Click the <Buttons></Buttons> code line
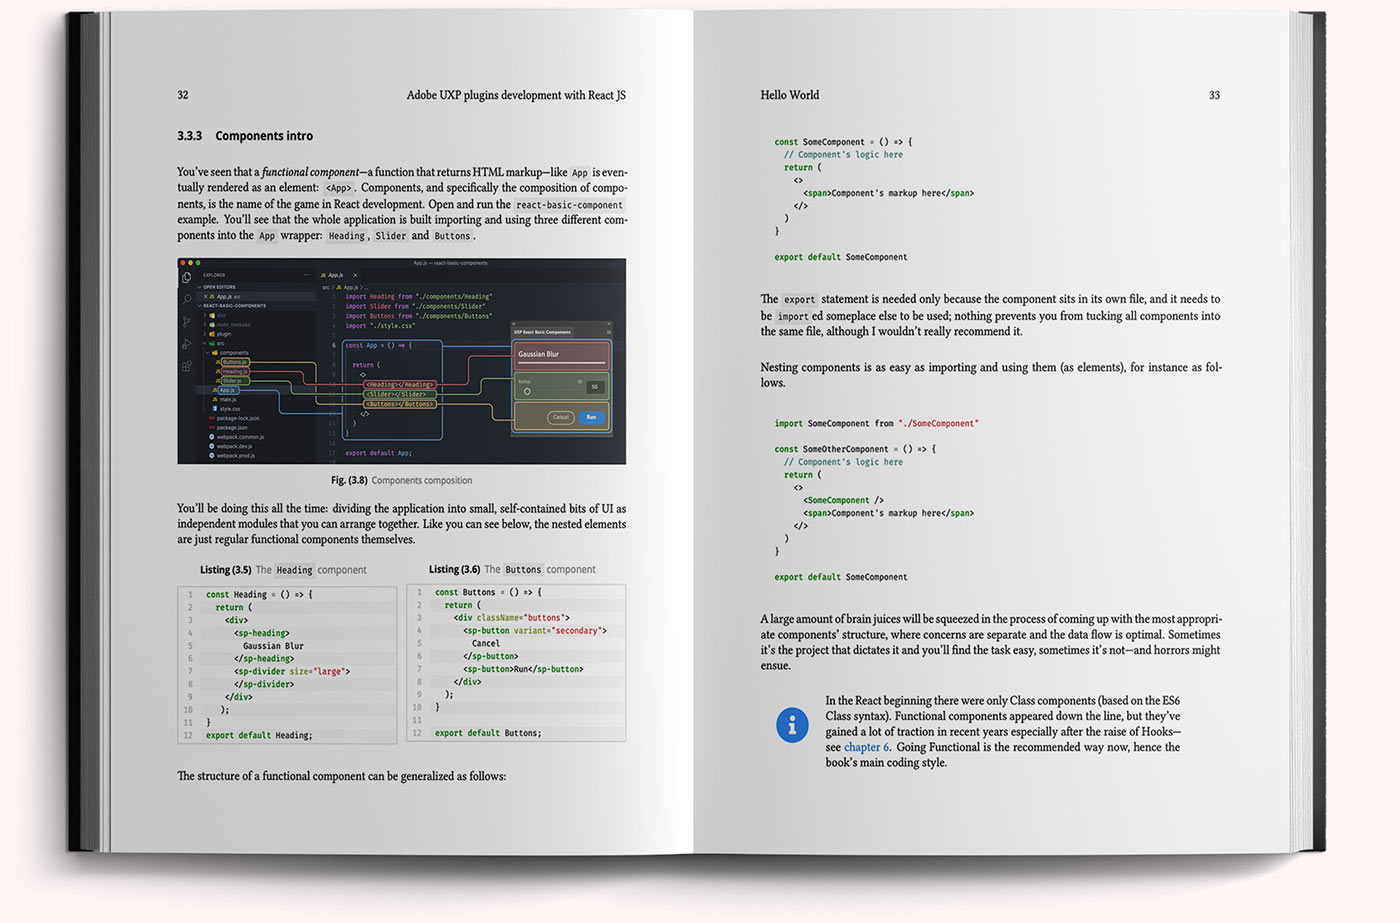The height and width of the screenshot is (923, 1400). pos(399,404)
